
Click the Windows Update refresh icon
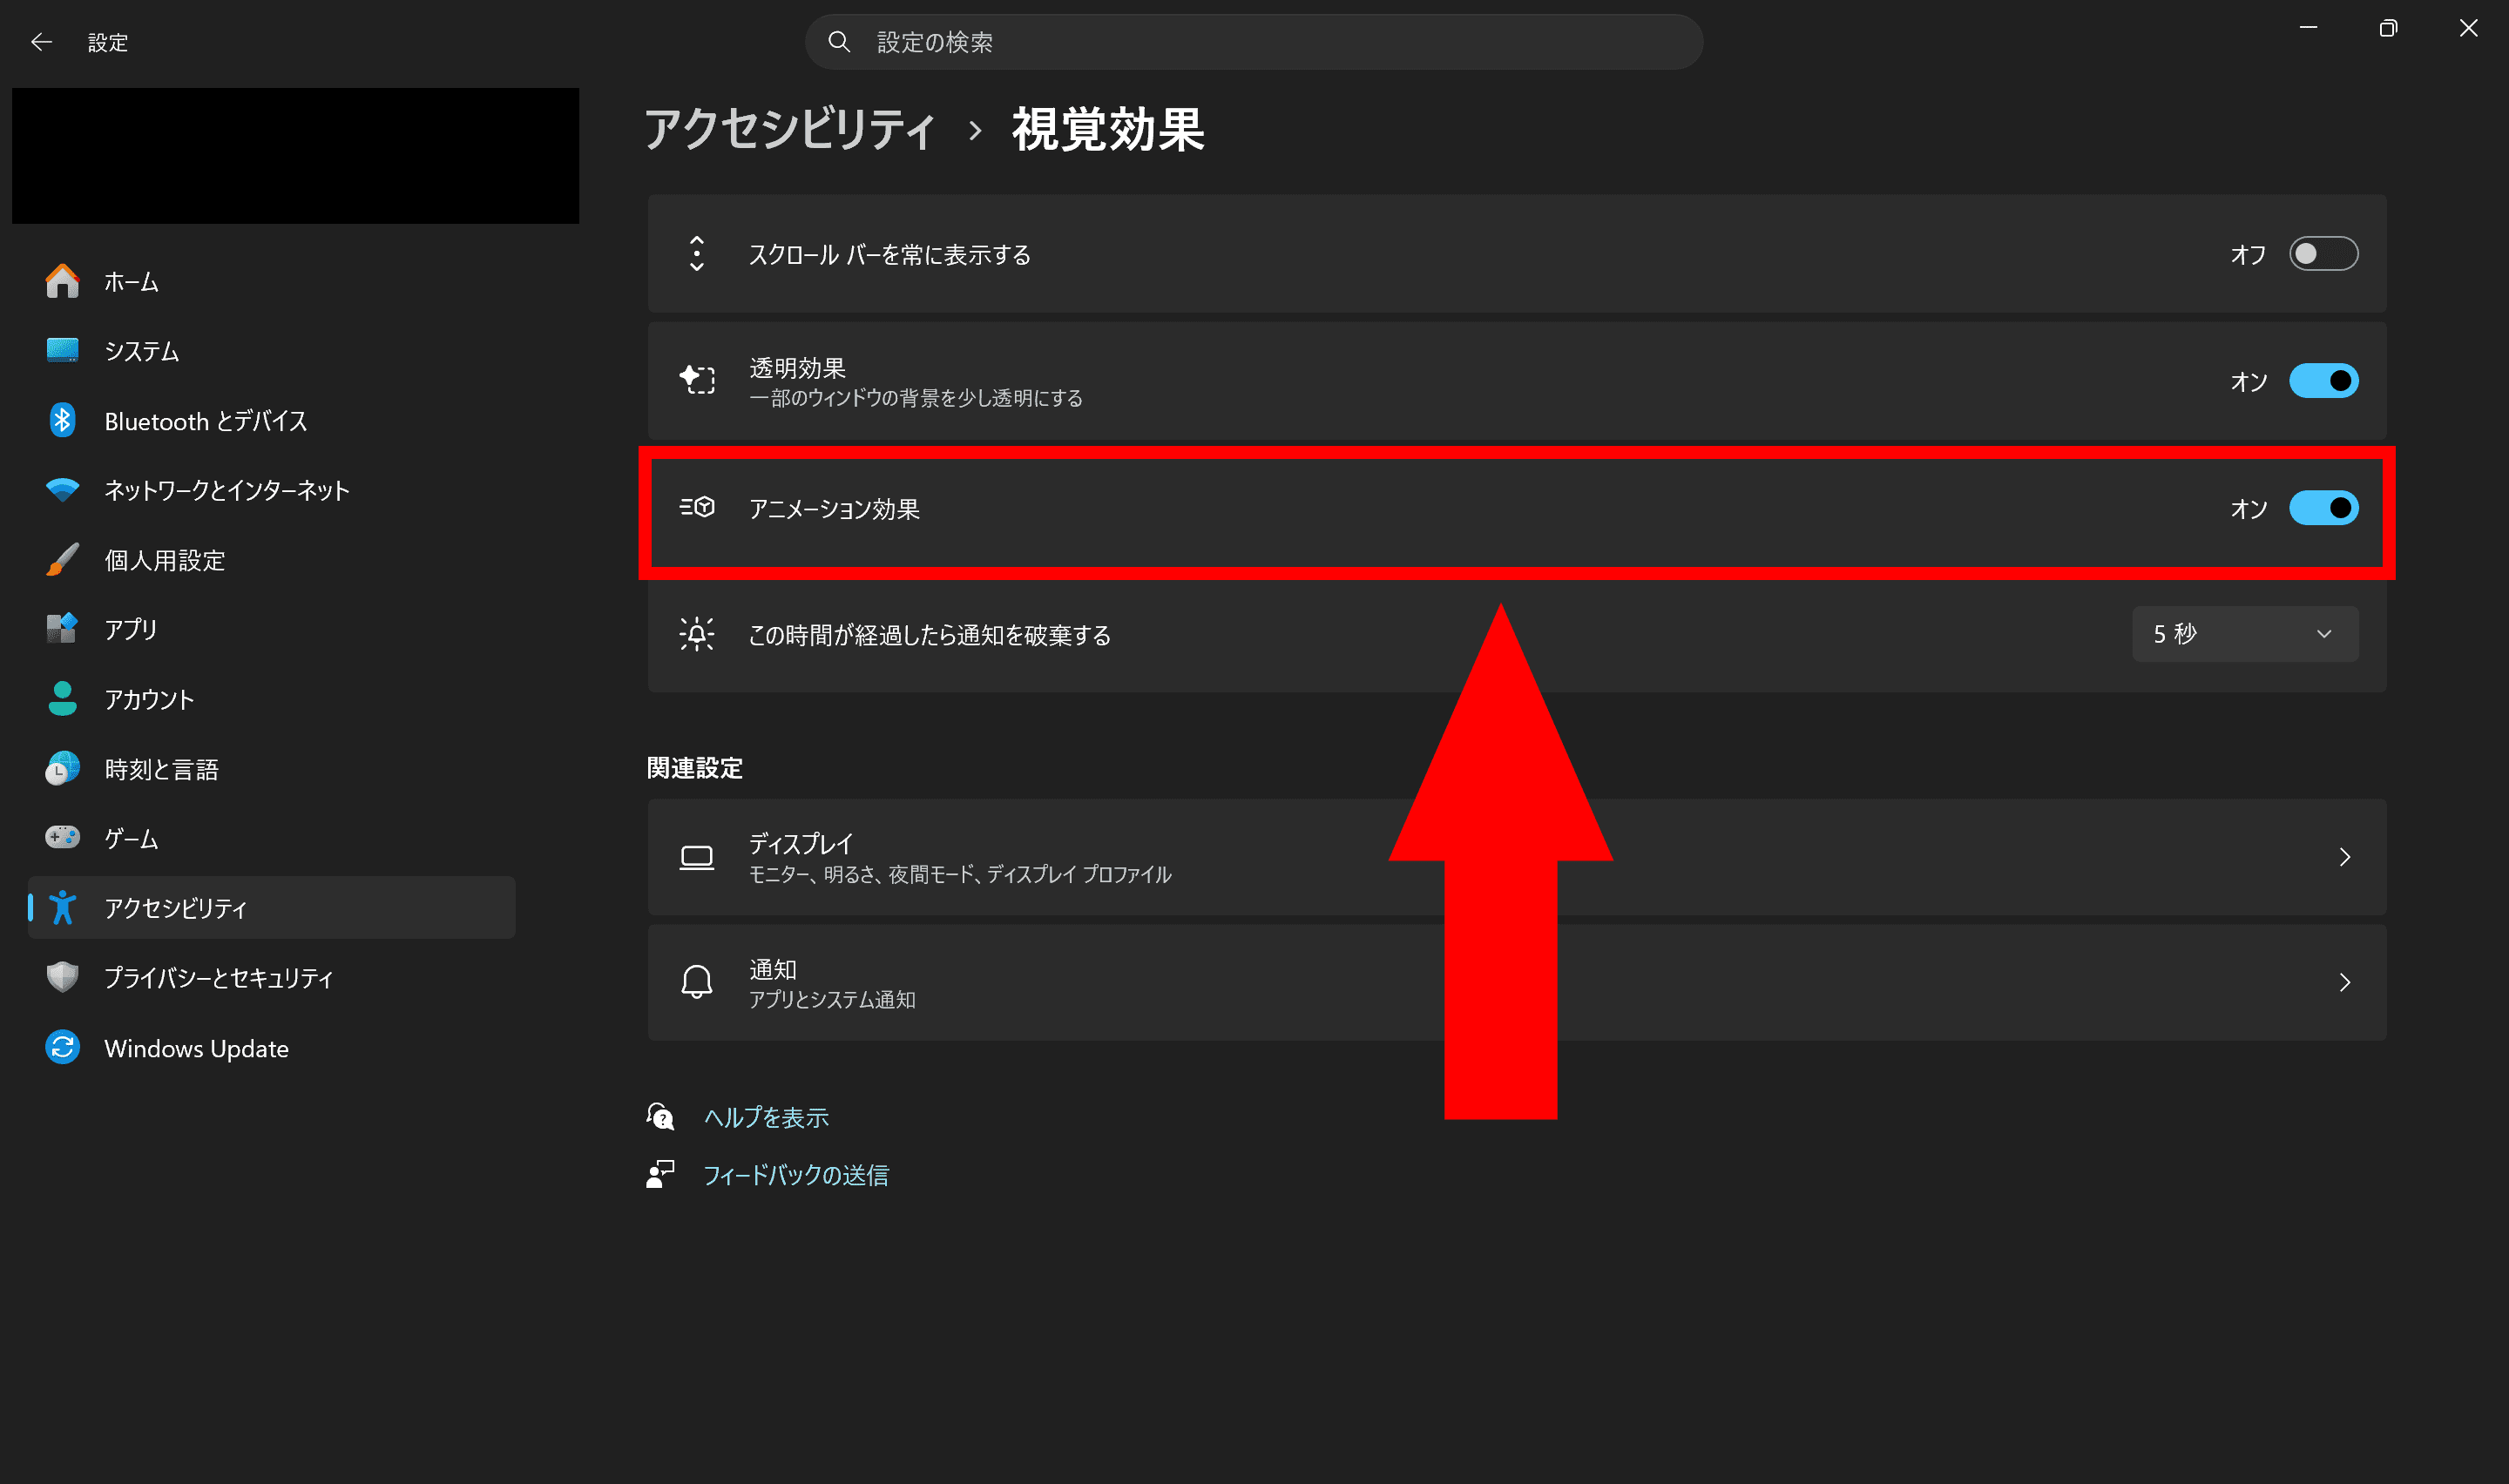(62, 1047)
